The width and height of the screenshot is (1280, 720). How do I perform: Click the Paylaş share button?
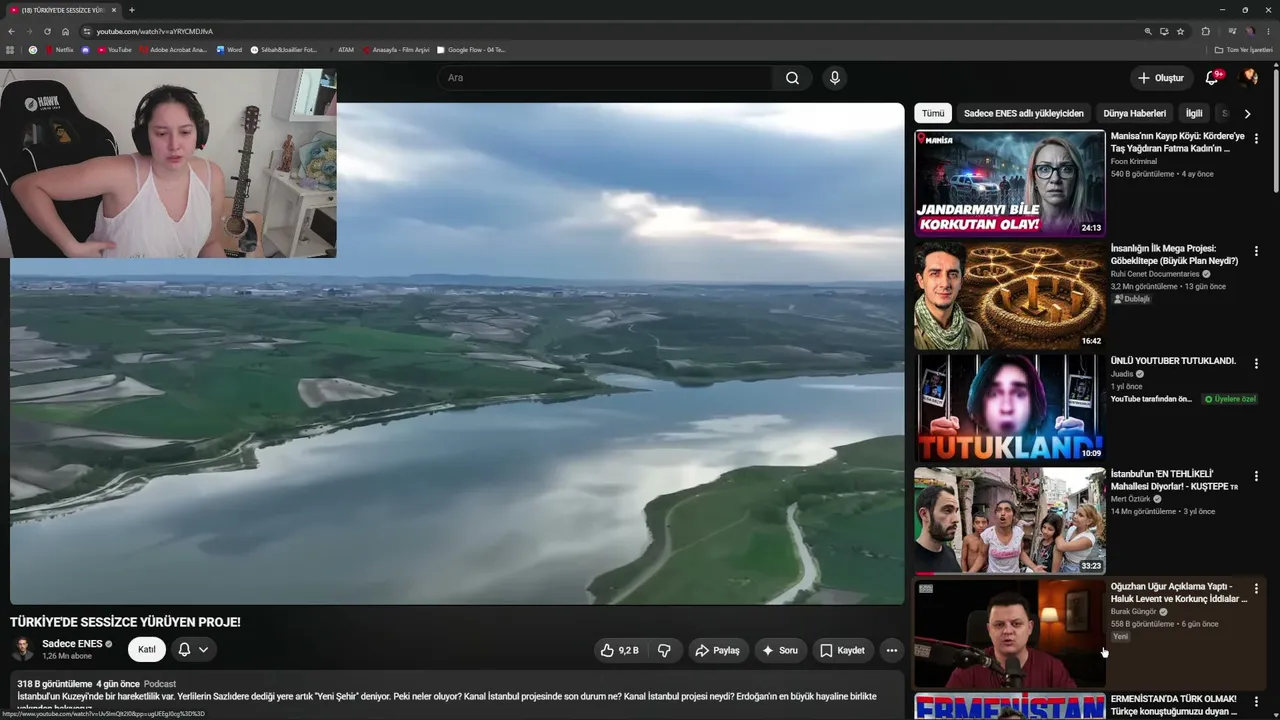(x=718, y=650)
